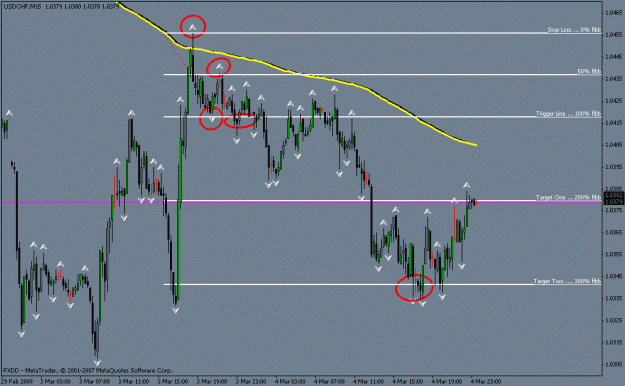This screenshot has width=625, height=386.
Task: Click the 1.0395 price axis label
Action: (x=613, y=166)
